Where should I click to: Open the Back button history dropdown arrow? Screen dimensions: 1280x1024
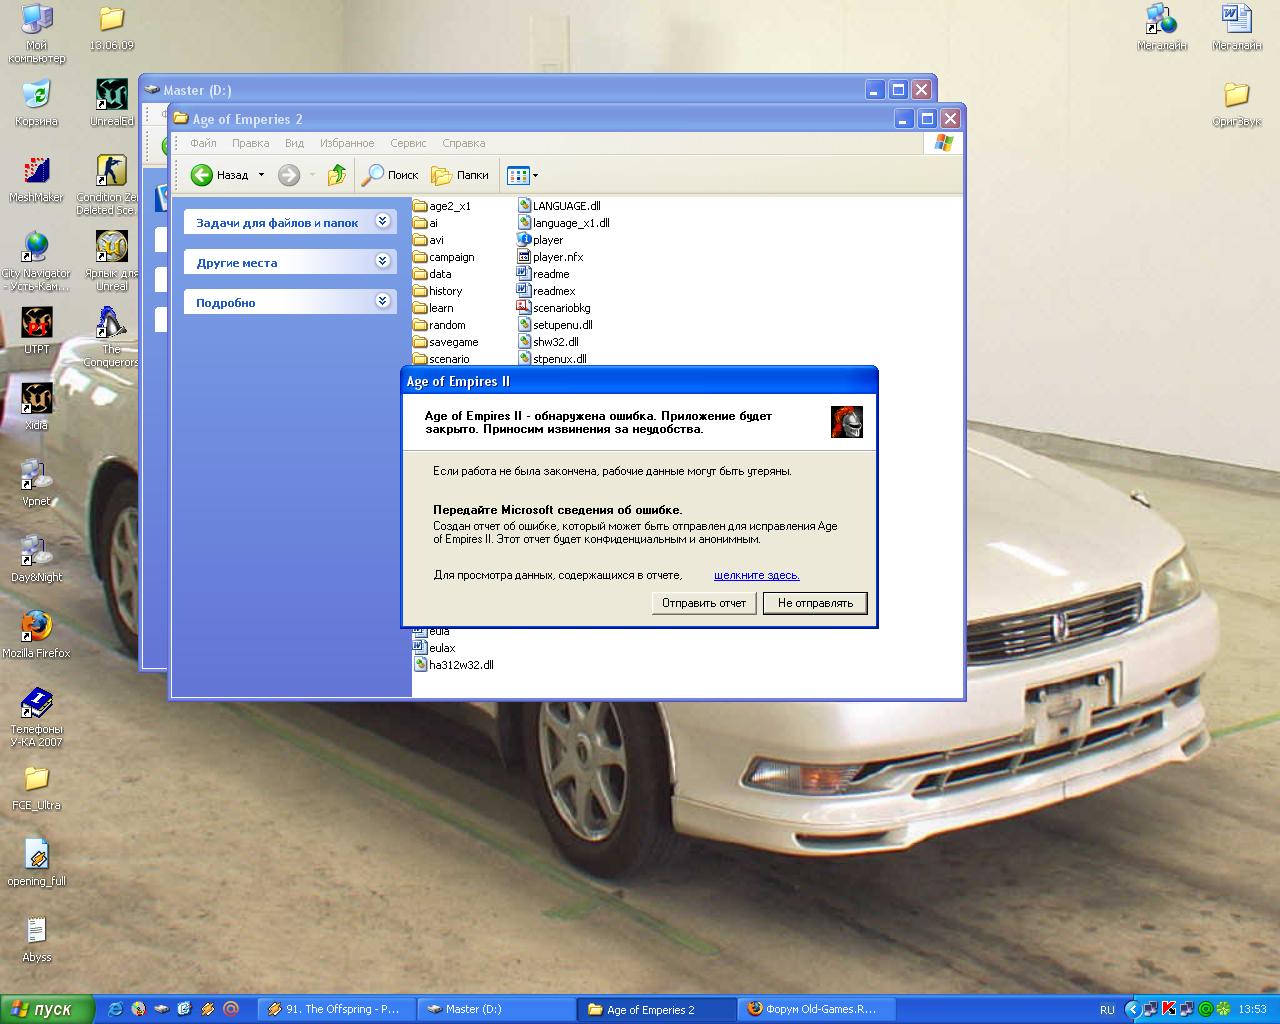262,175
